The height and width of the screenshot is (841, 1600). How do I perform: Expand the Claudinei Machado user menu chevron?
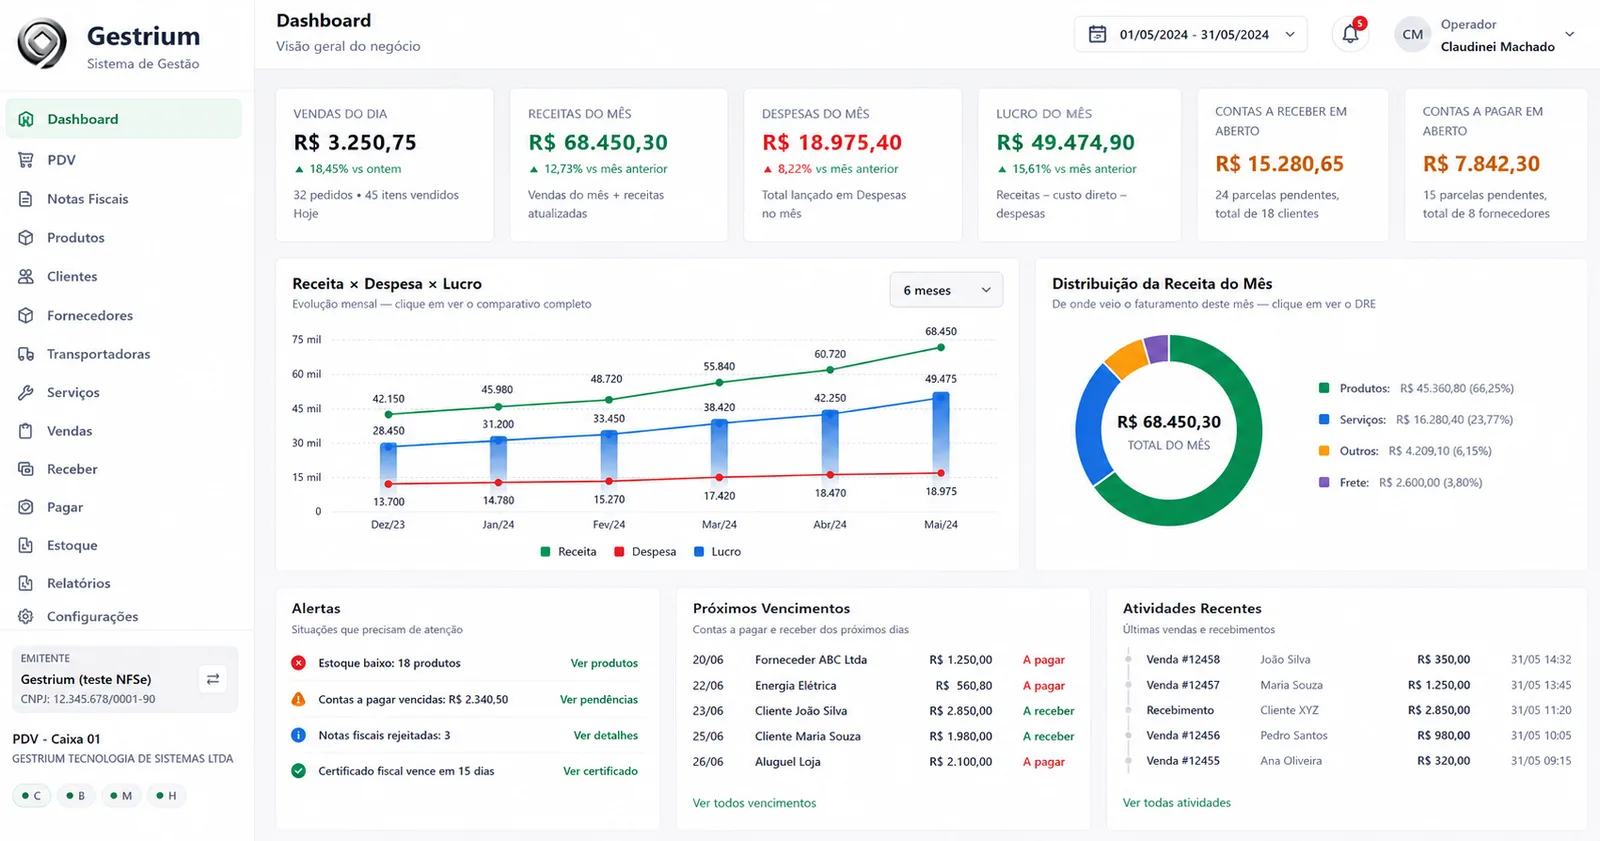[x=1570, y=34]
